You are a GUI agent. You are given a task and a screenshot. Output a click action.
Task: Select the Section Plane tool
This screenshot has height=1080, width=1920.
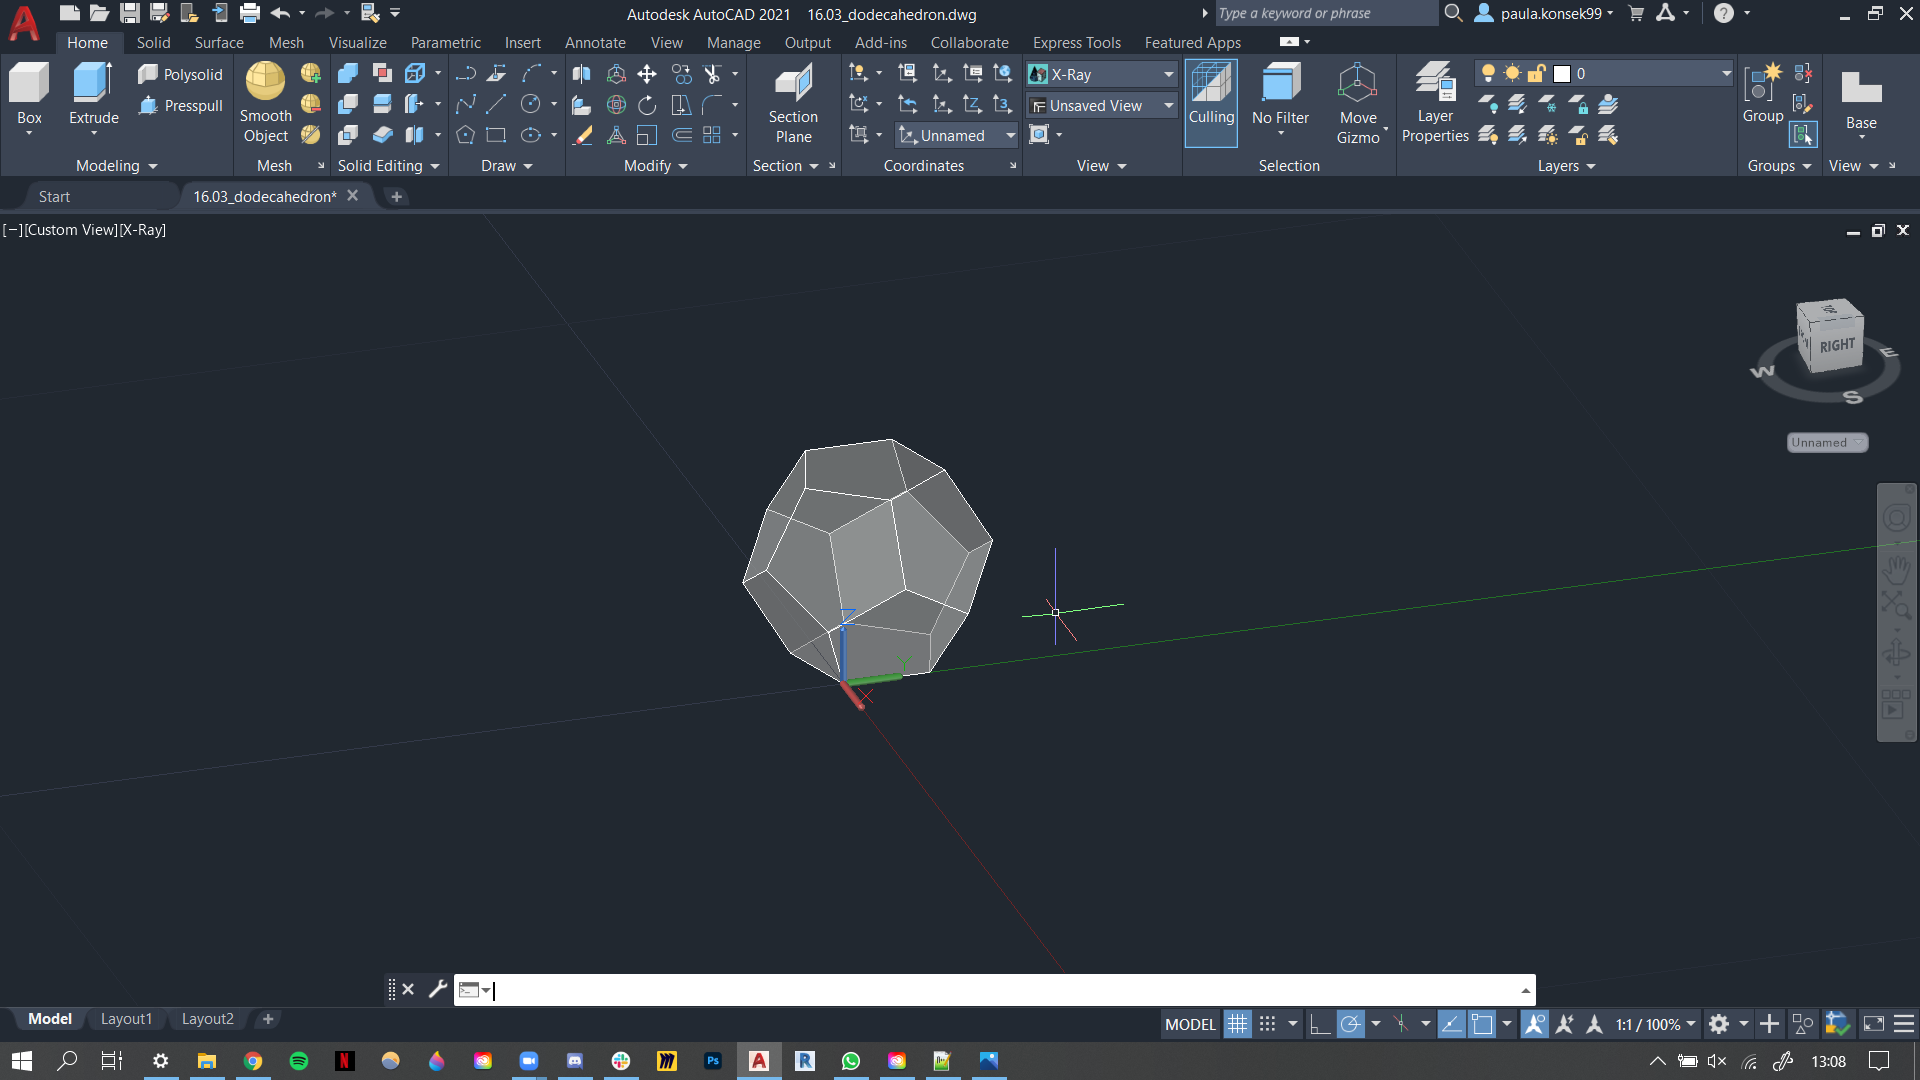793,103
